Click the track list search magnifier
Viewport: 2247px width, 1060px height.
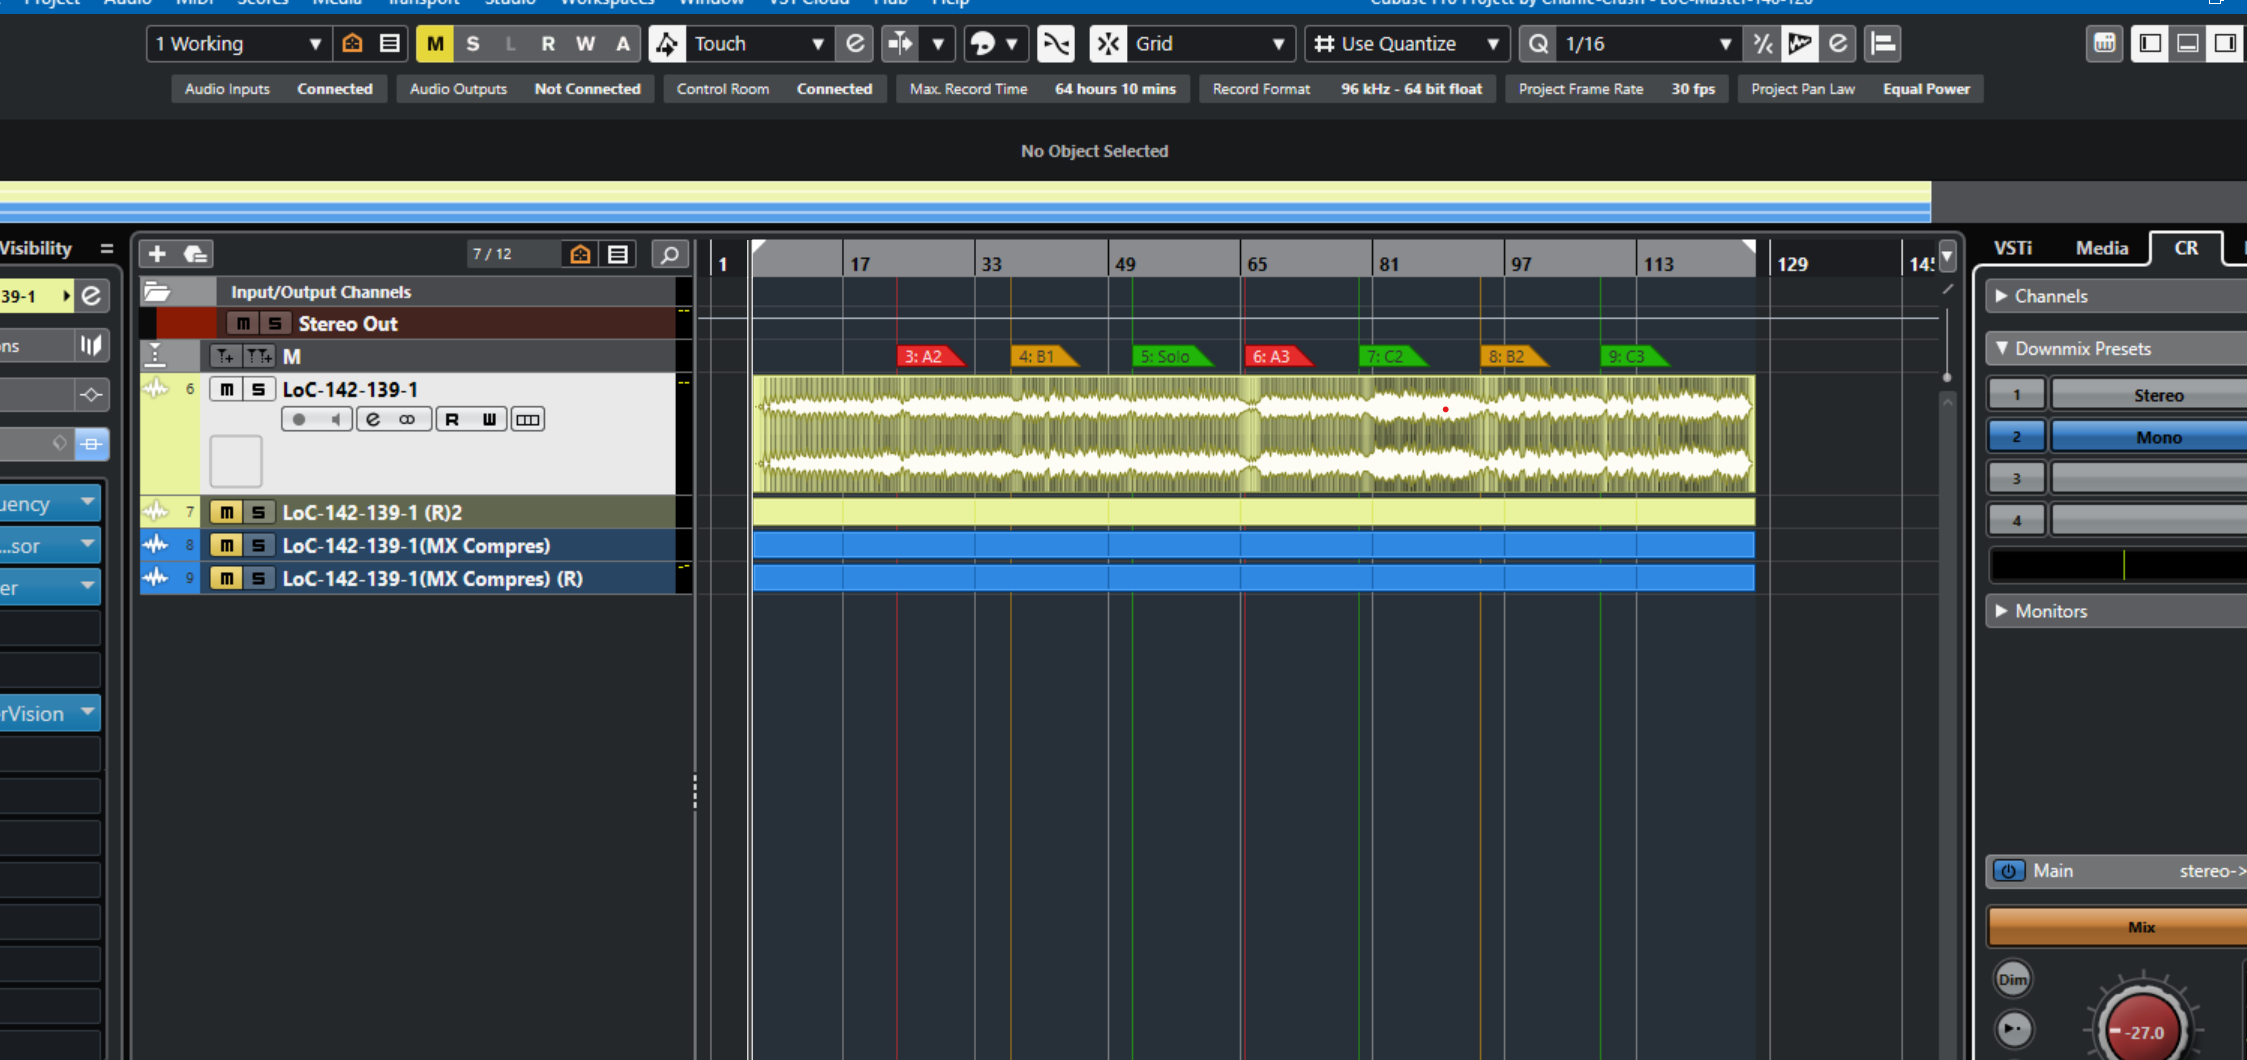coord(669,254)
